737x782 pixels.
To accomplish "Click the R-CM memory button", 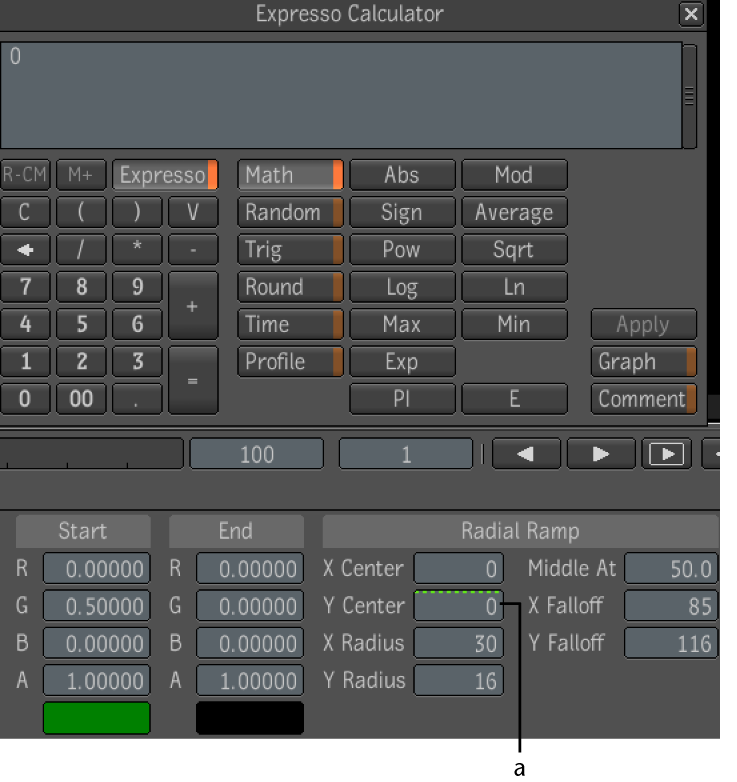I will coord(25,175).
